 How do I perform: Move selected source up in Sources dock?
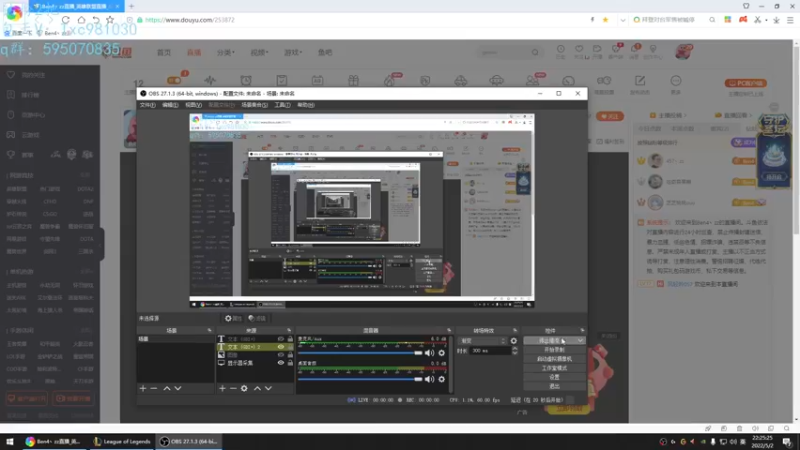pos(257,388)
